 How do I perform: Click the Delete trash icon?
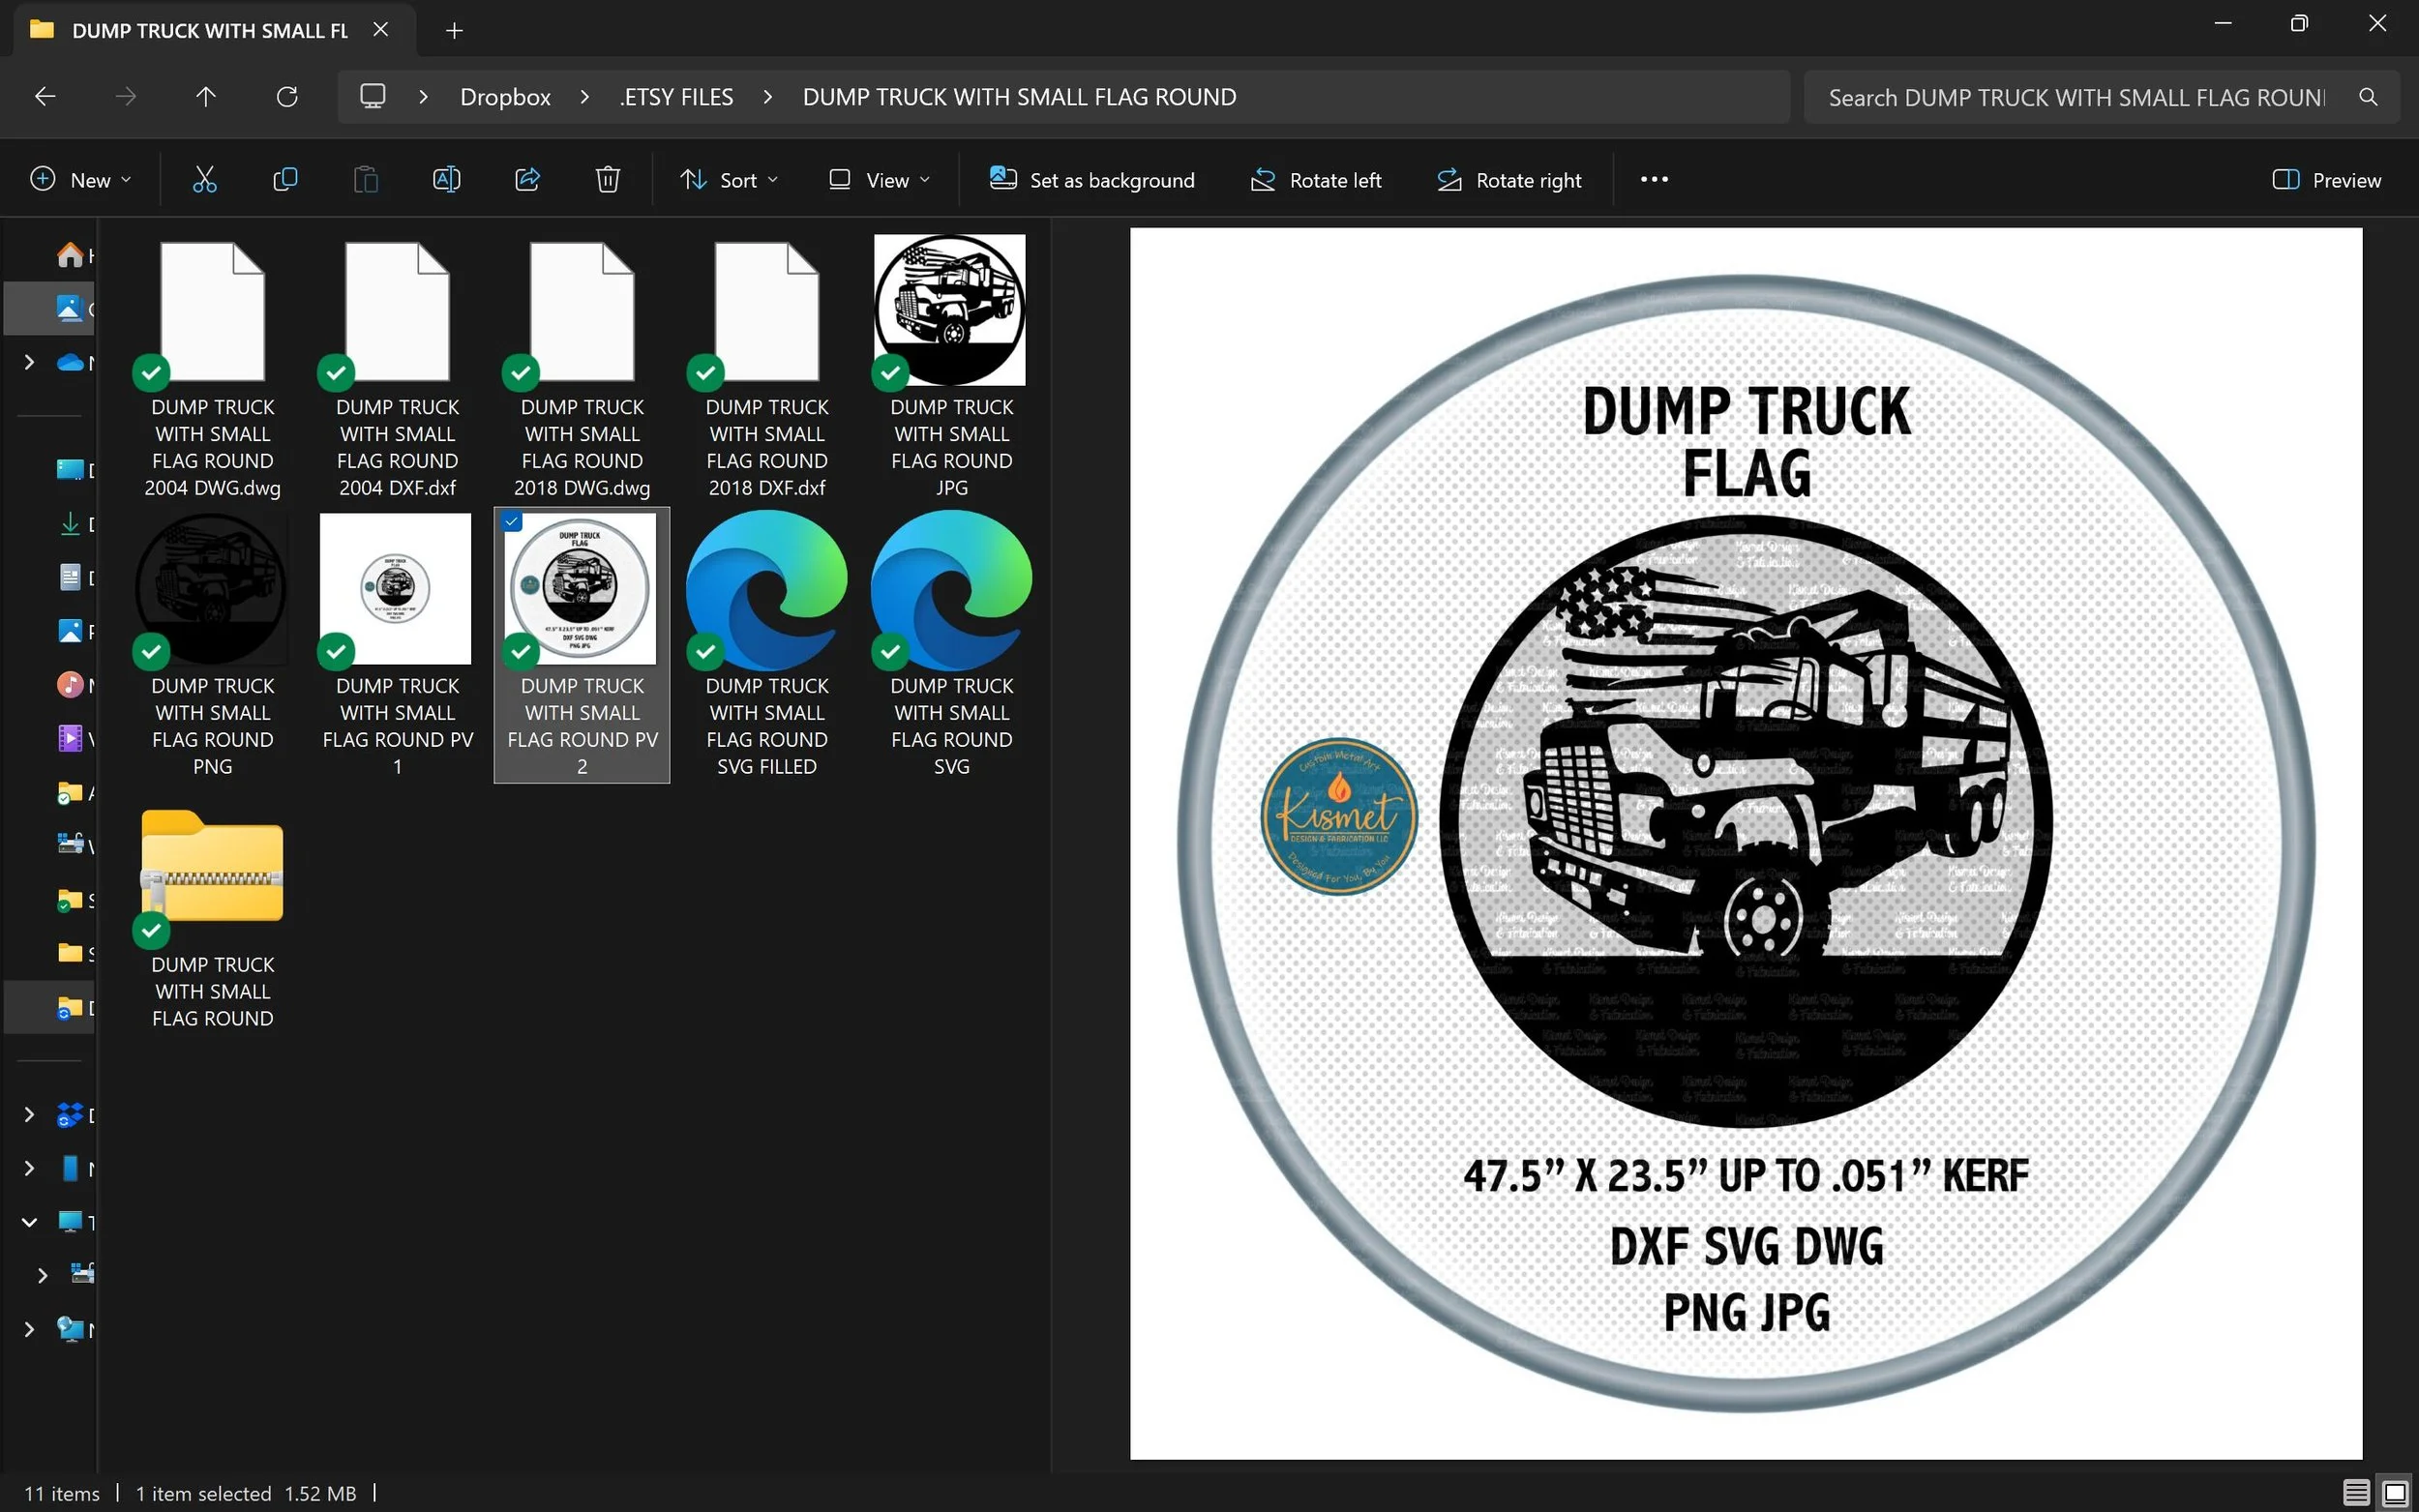(x=608, y=180)
